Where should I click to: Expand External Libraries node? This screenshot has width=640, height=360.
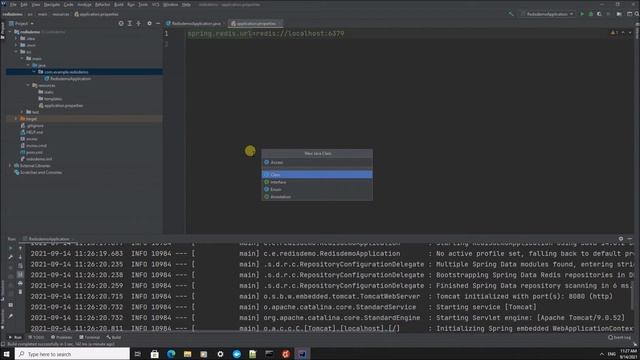10,166
